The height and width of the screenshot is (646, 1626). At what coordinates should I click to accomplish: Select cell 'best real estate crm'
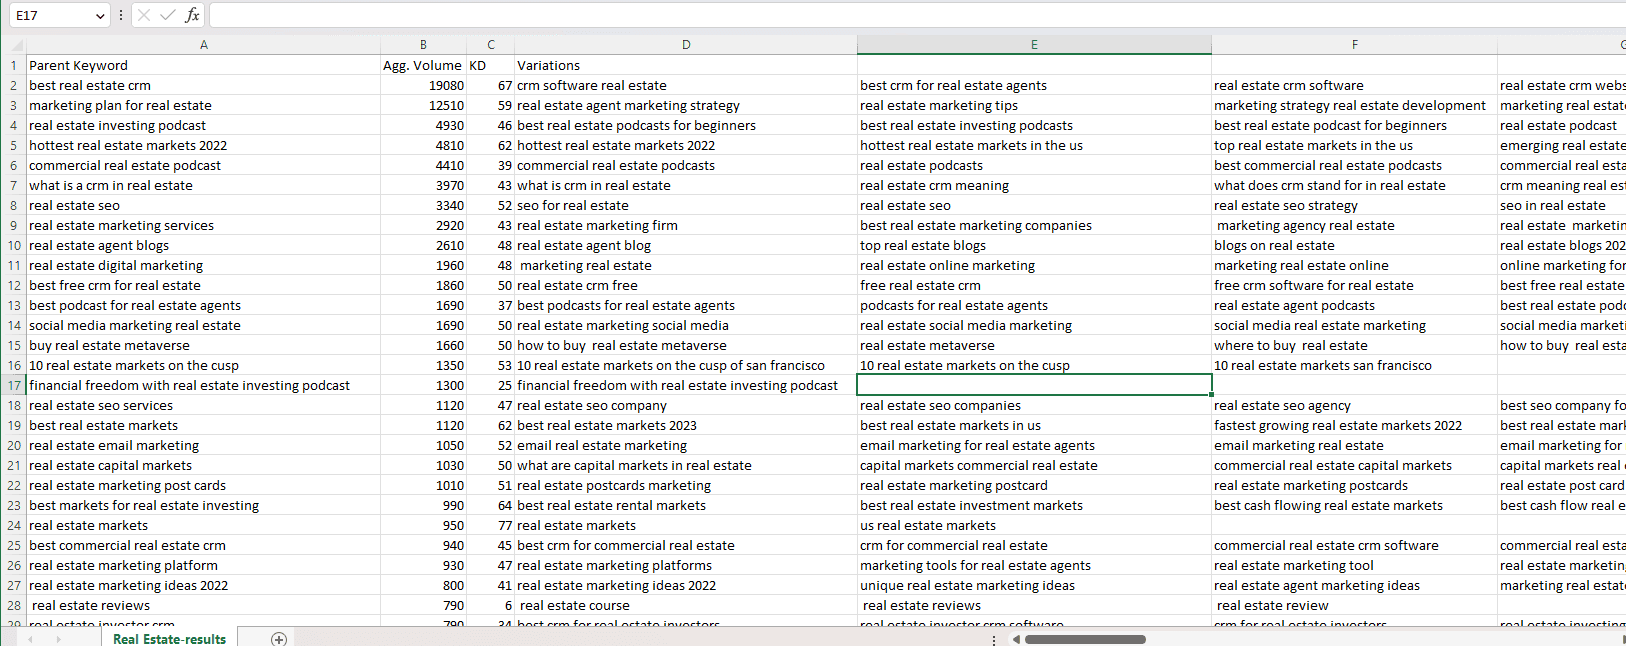pyautogui.click(x=204, y=85)
